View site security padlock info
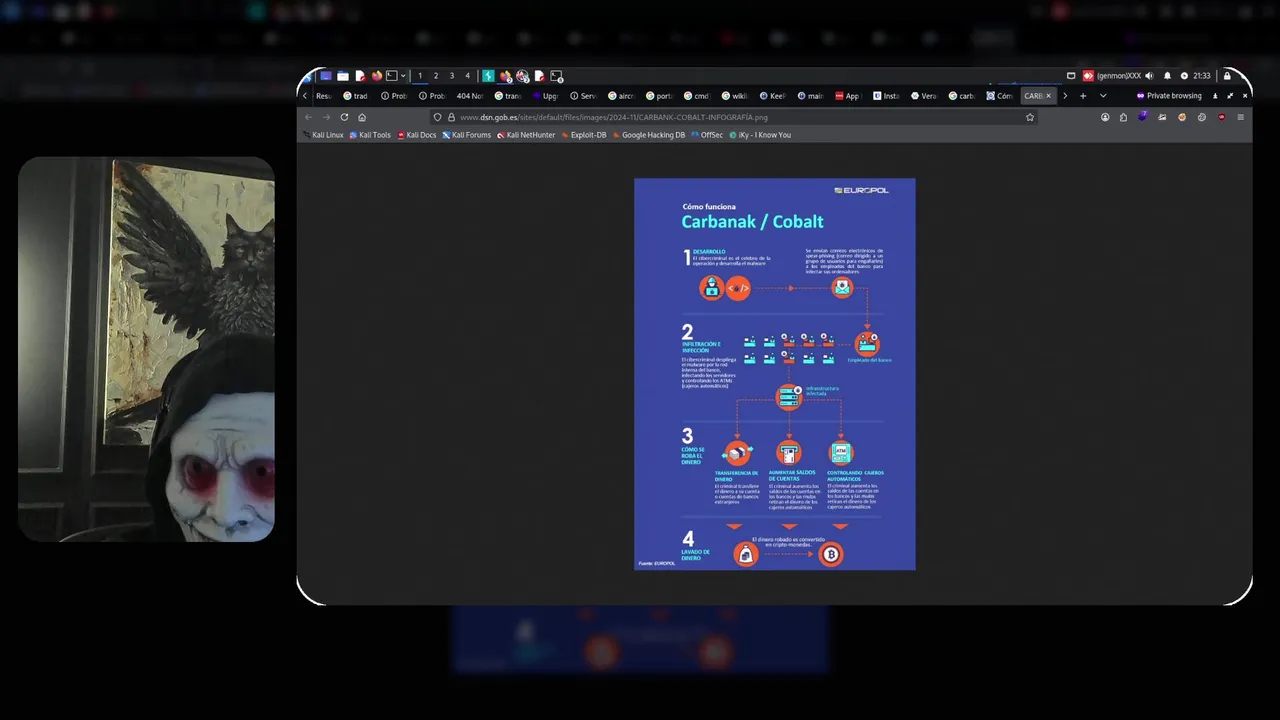The image size is (1280, 720). click(451, 117)
